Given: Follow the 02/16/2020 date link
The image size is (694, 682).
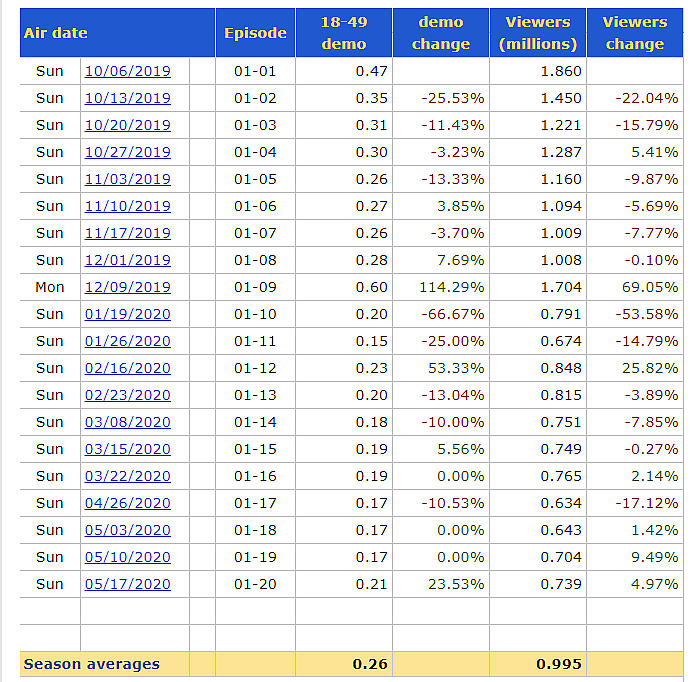Looking at the screenshot, I should [127, 368].
